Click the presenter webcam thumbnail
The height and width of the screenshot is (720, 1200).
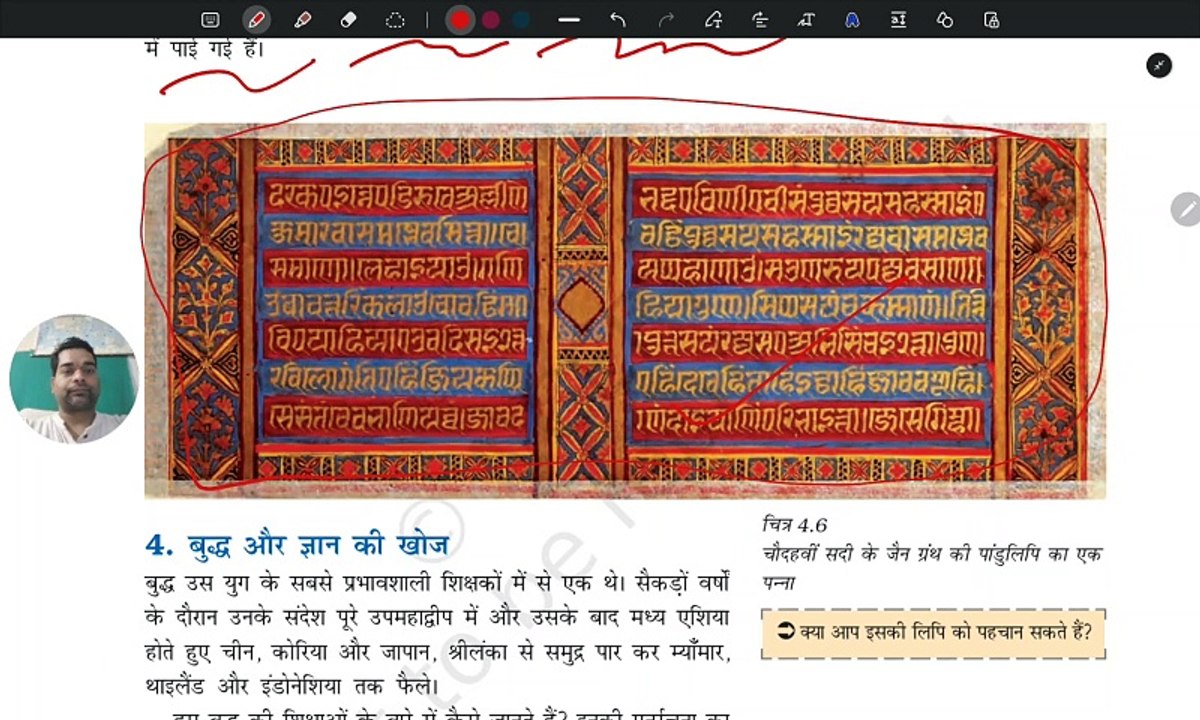[x=74, y=379]
